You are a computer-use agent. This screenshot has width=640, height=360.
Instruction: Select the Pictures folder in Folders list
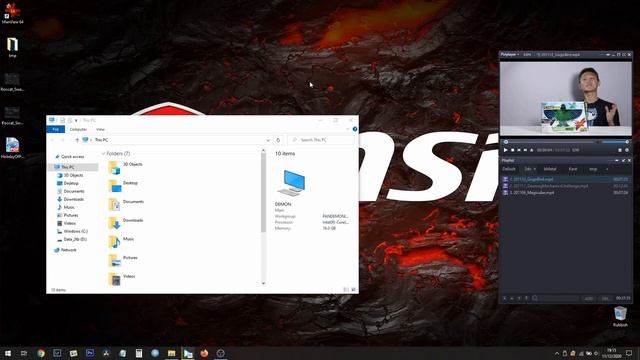click(123, 260)
